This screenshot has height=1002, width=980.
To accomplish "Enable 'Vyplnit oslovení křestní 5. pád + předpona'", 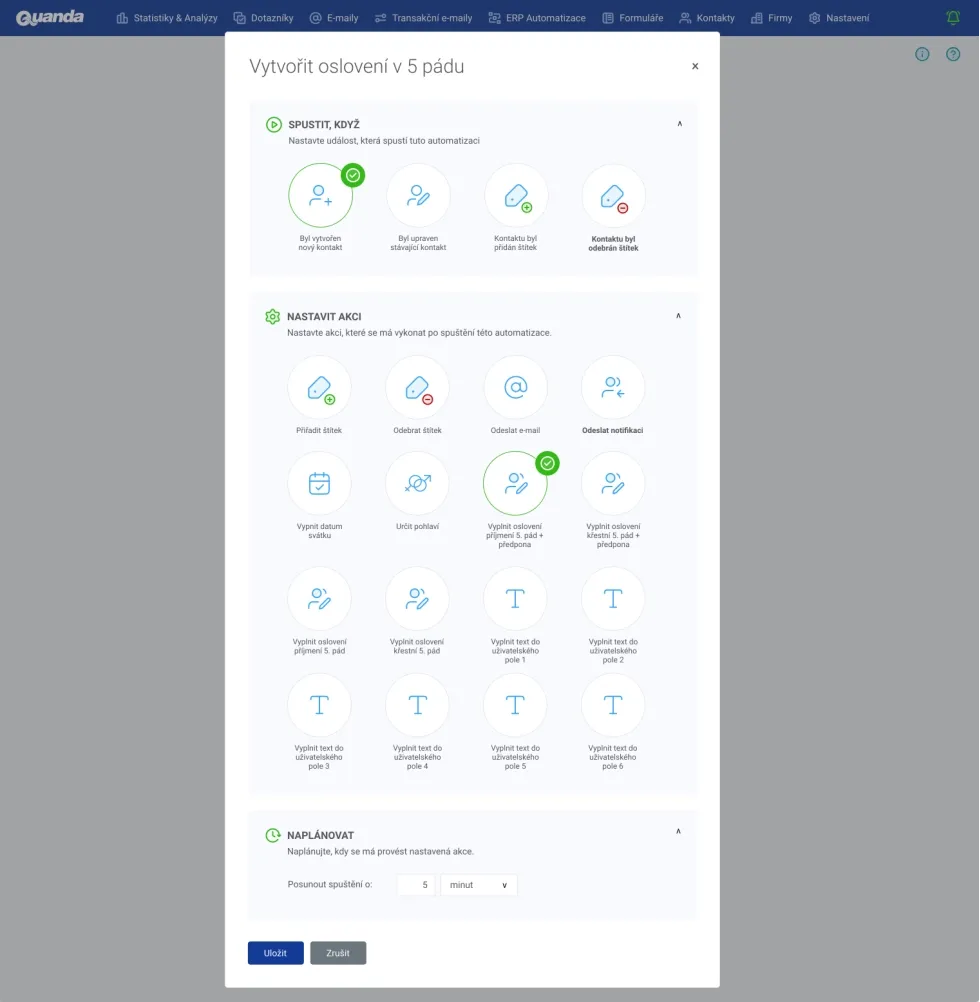I will (x=613, y=484).
